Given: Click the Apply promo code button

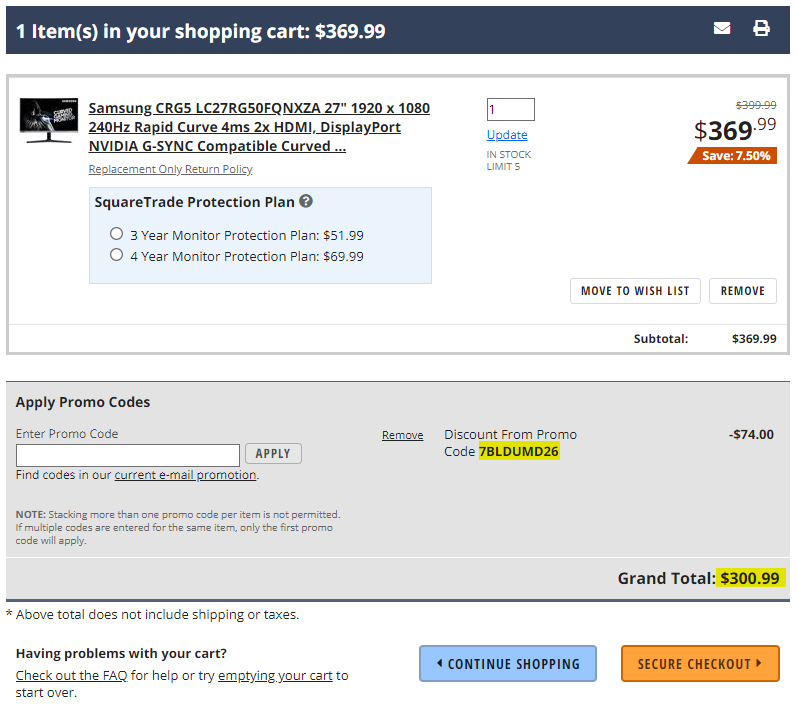Looking at the screenshot, I should pyautogui.click(x=273, y=453).
